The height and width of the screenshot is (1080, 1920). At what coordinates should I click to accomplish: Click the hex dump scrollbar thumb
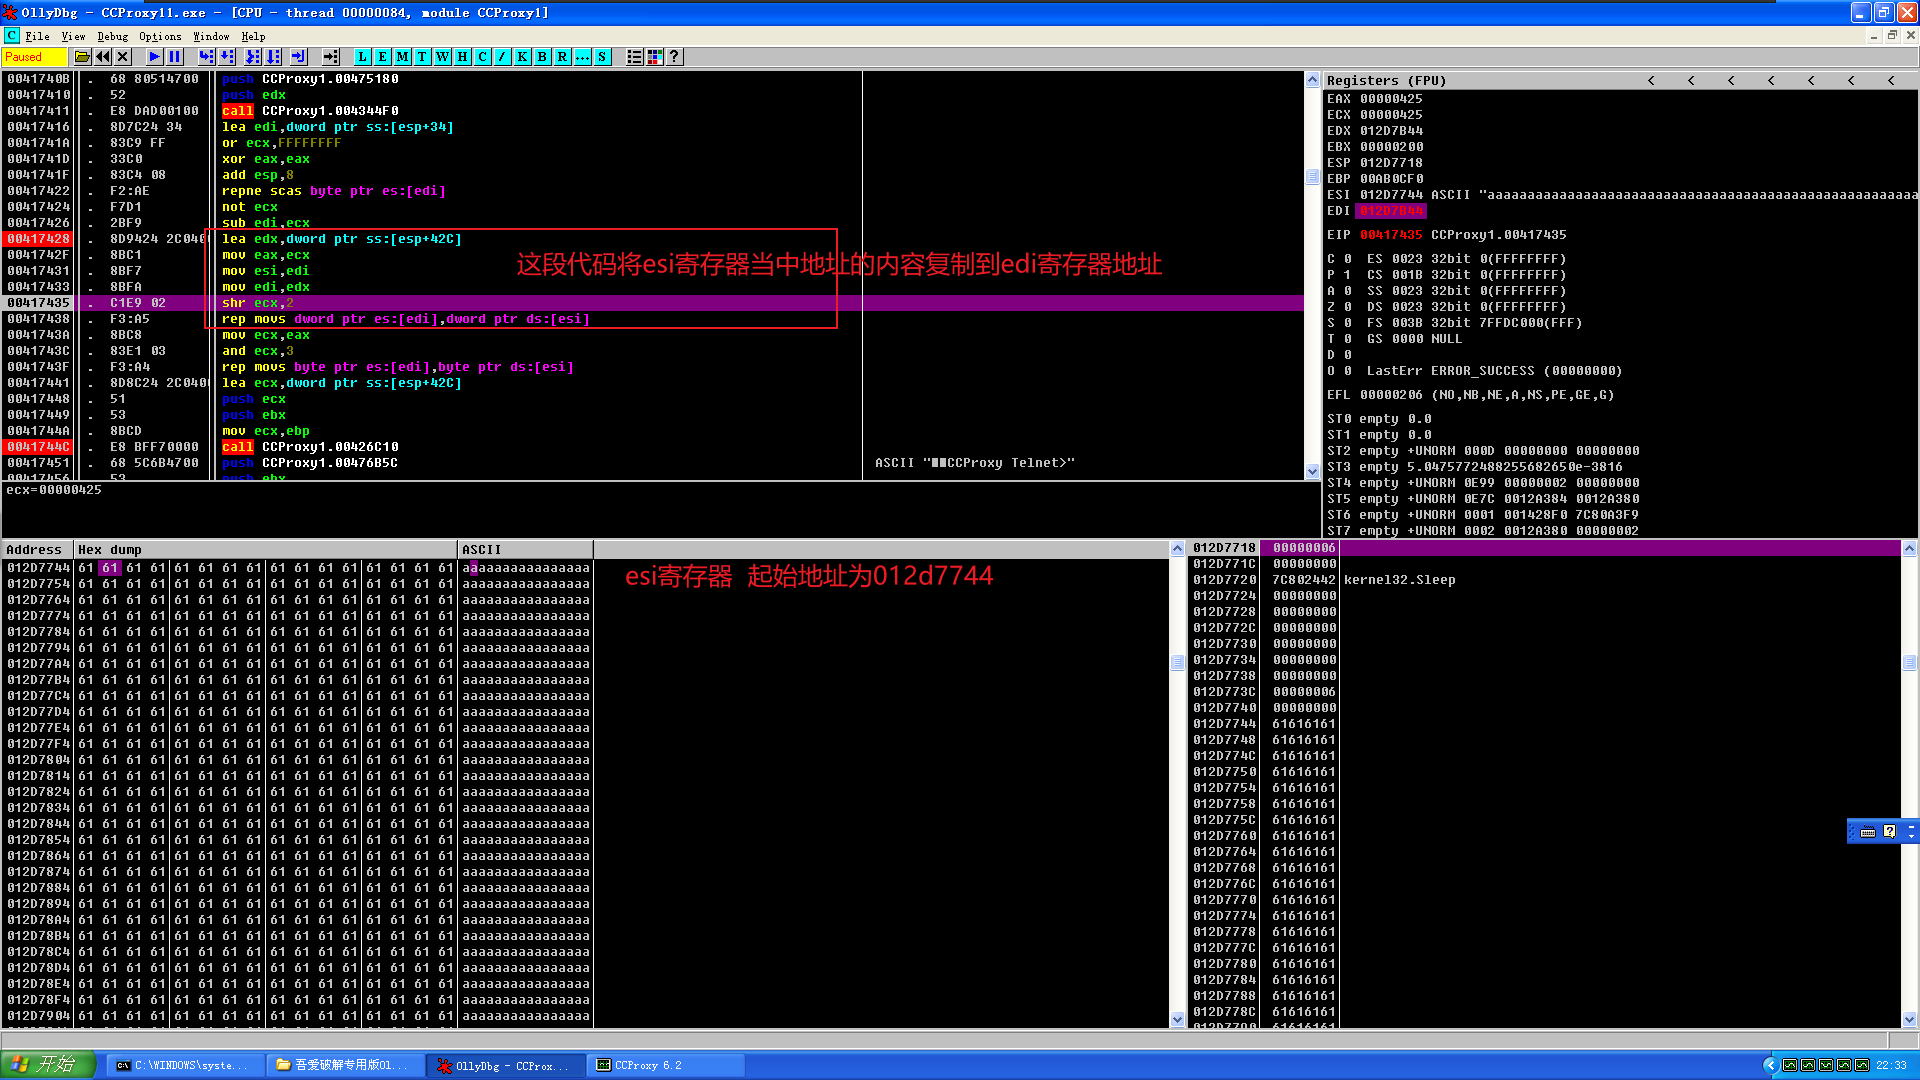pyautogui.click(x=1177, y=663)
